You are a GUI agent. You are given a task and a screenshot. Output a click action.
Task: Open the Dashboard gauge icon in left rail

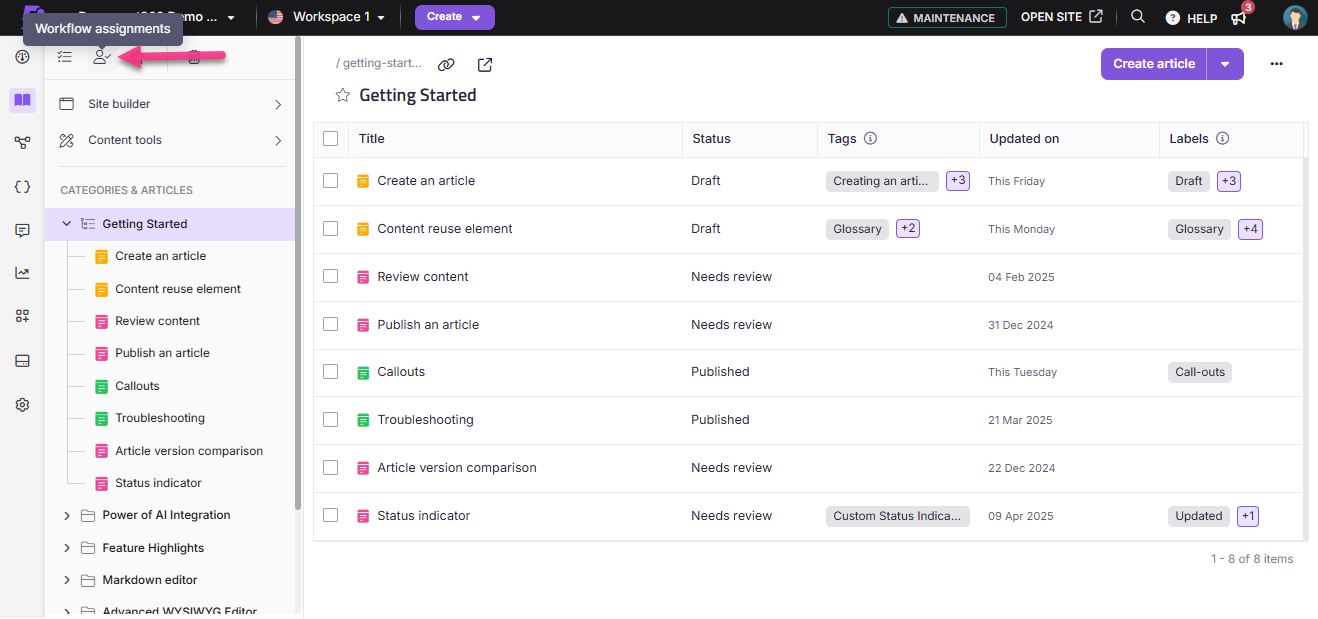pyautogui.click(x=22, y=57)
